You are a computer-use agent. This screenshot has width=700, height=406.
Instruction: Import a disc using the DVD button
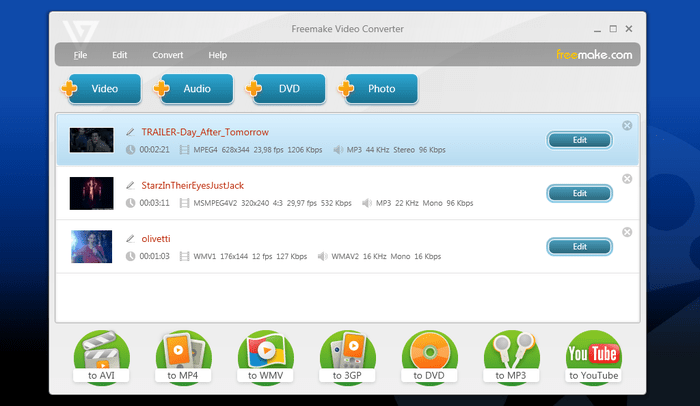click(x=286, y=89)
